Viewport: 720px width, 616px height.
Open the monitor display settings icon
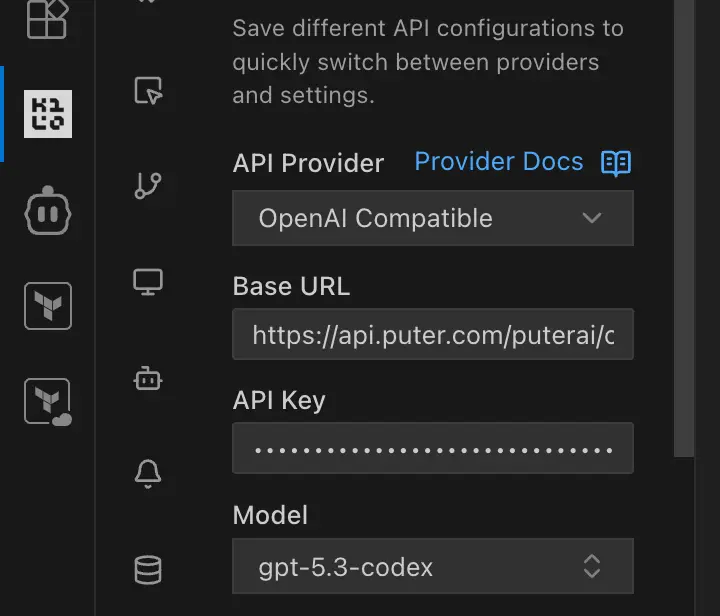click(148, 282)
